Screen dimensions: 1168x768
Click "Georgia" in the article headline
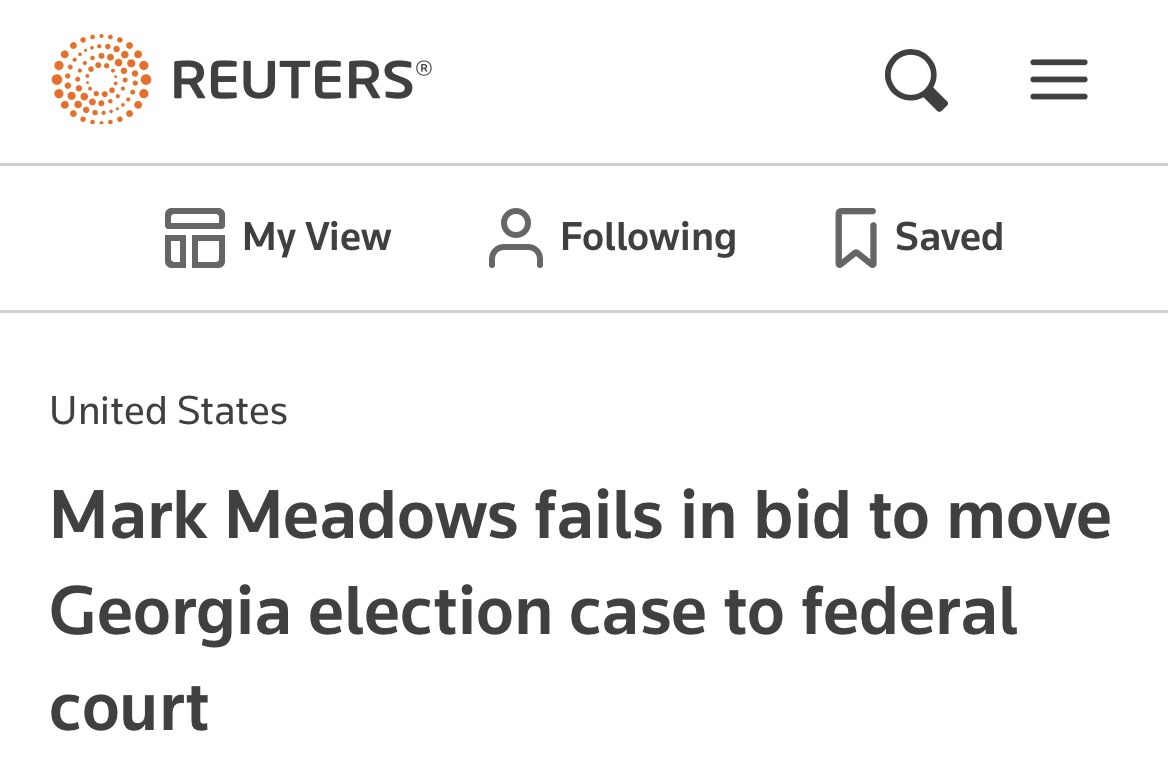click(170, 612)
